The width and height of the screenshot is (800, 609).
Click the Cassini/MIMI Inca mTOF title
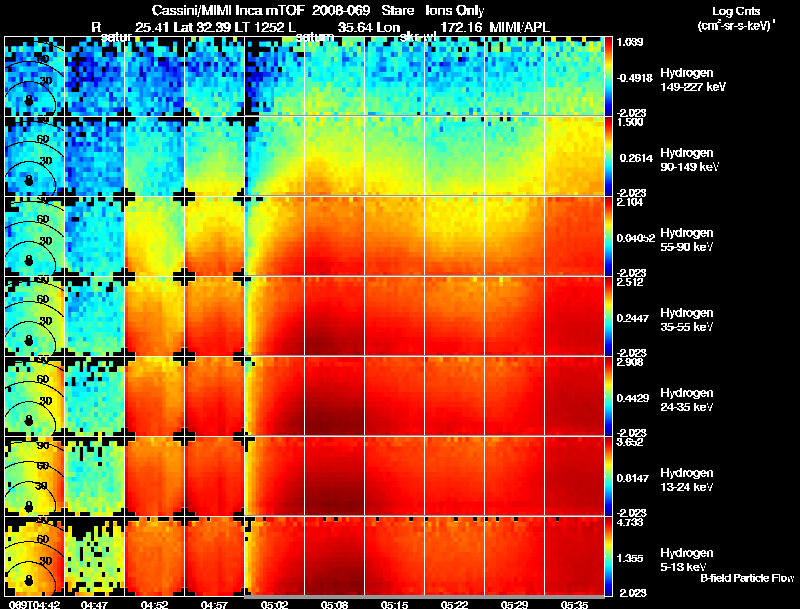coord(228,10)
